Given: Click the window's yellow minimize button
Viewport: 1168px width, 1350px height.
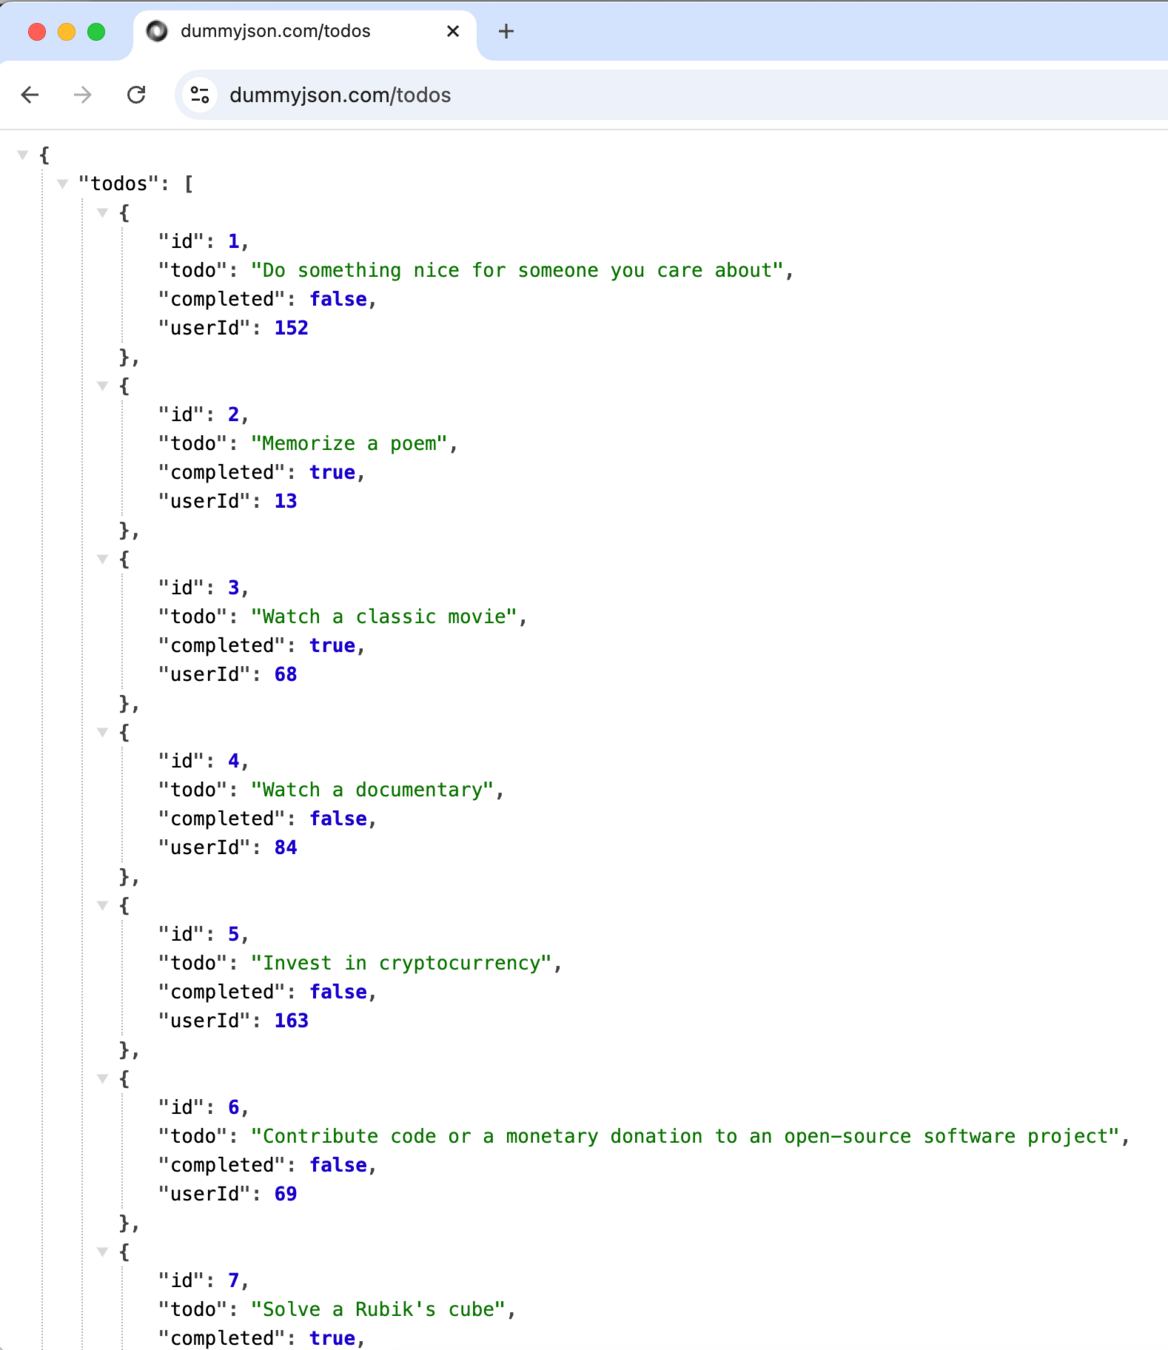Looking at the screenshot, I should click(x=67, y=32).
